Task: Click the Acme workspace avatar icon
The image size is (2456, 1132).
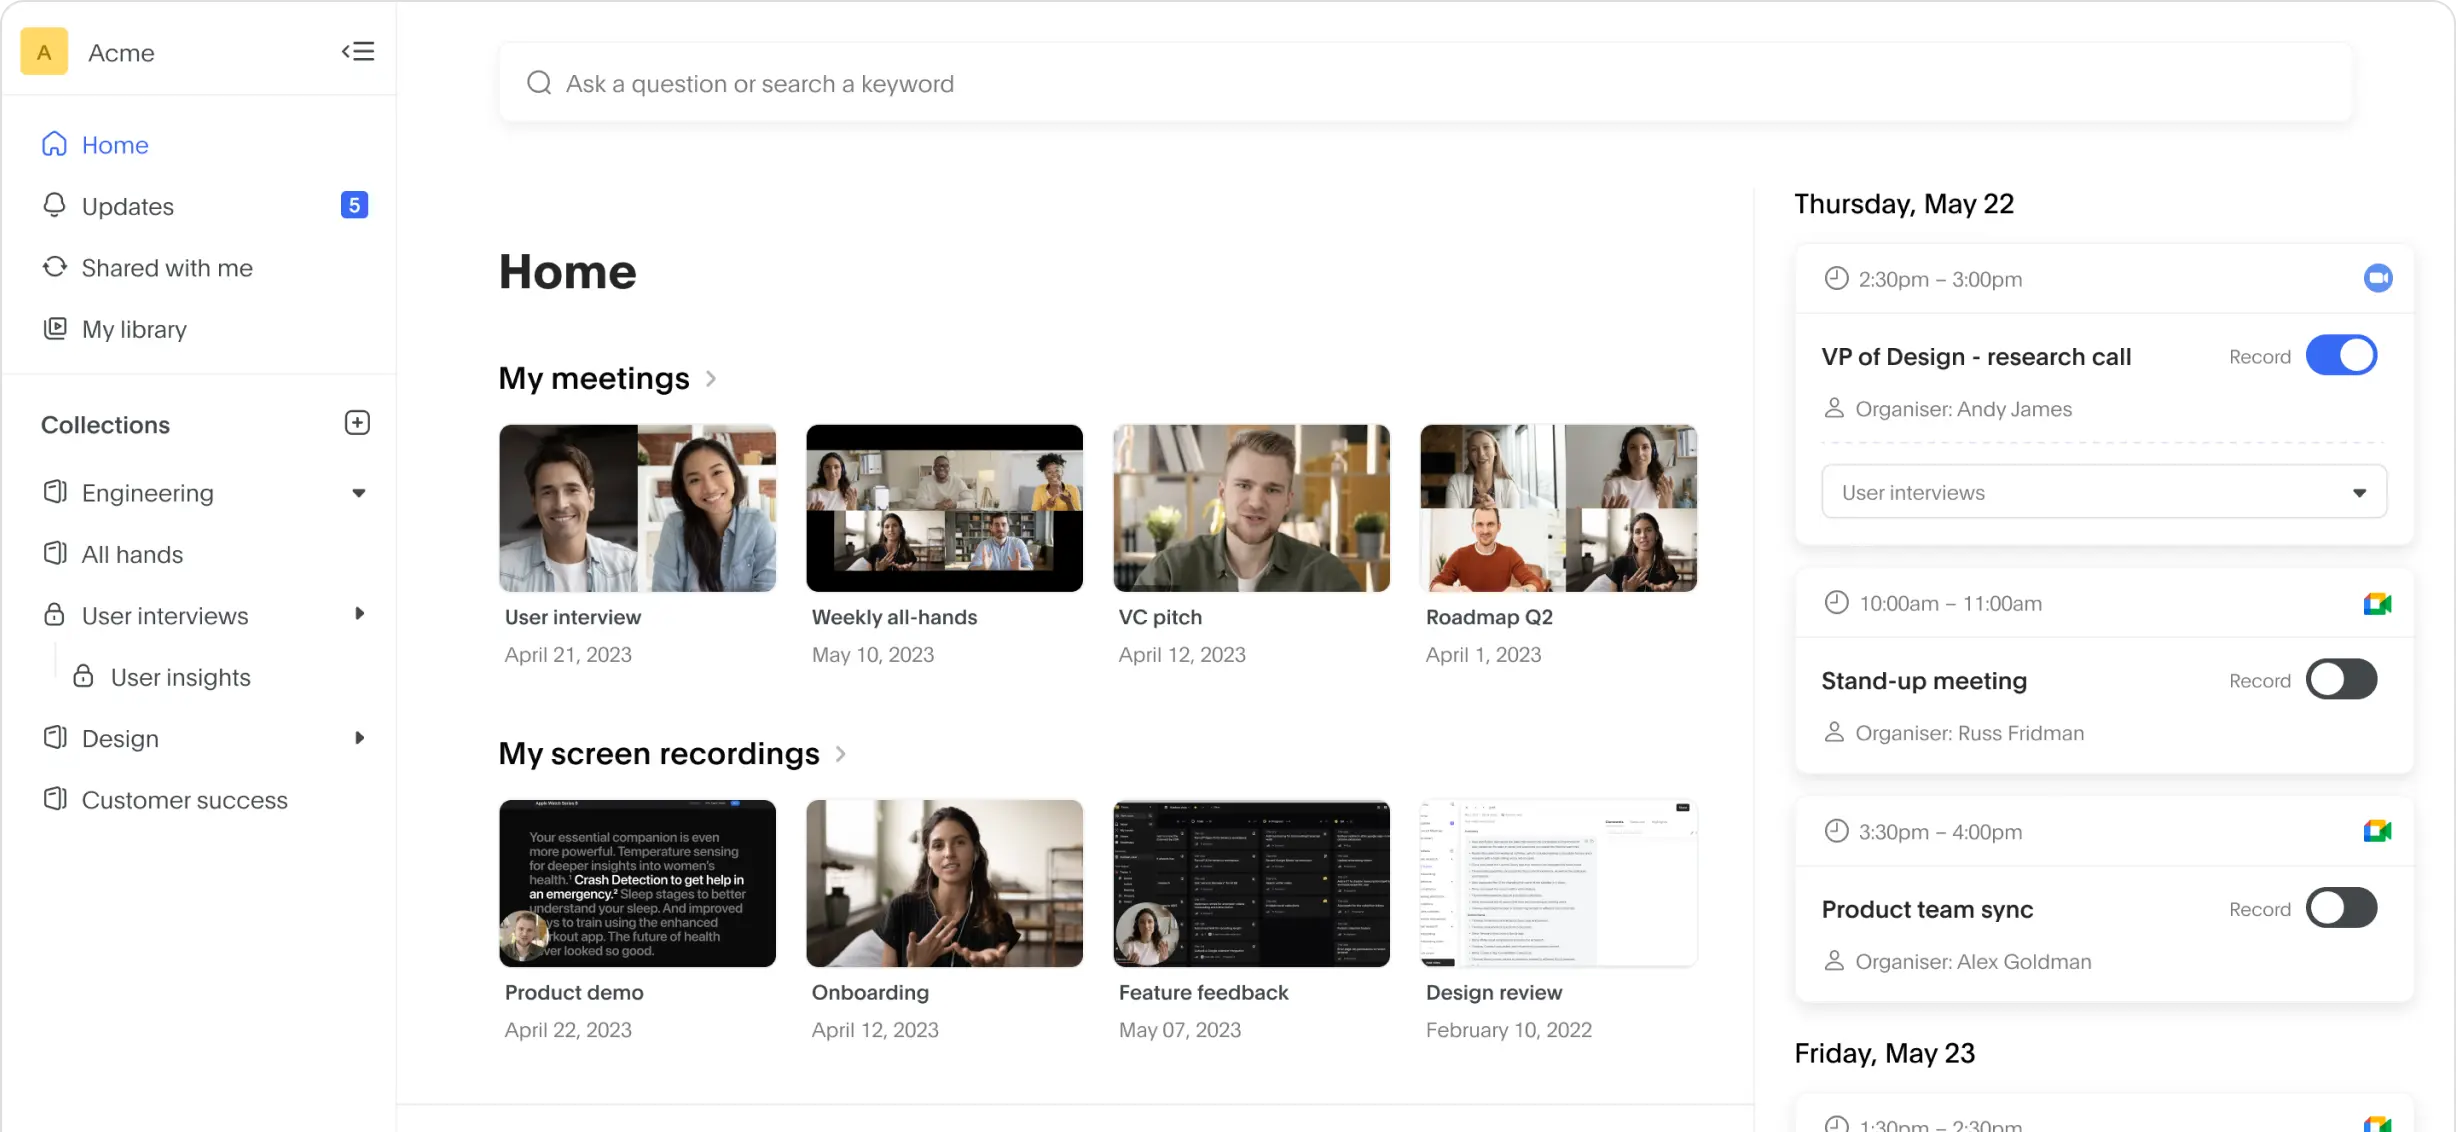Action: pyautogui.click(x=44, y=52)
